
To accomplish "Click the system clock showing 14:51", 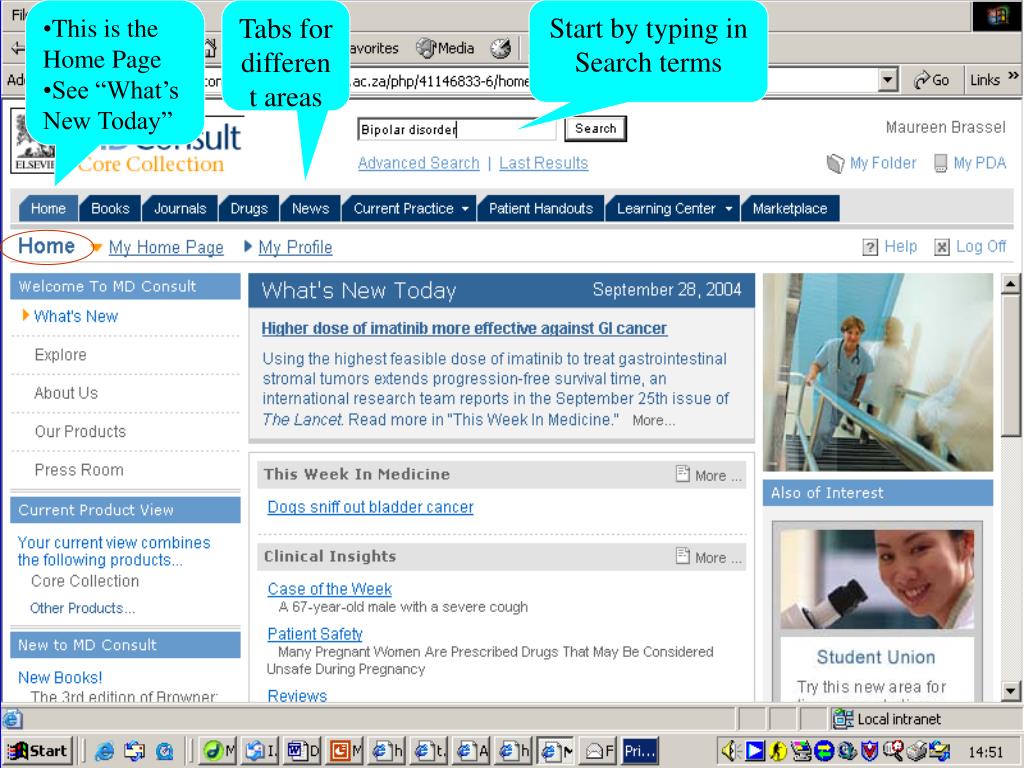I will click(x=985, y=752).
